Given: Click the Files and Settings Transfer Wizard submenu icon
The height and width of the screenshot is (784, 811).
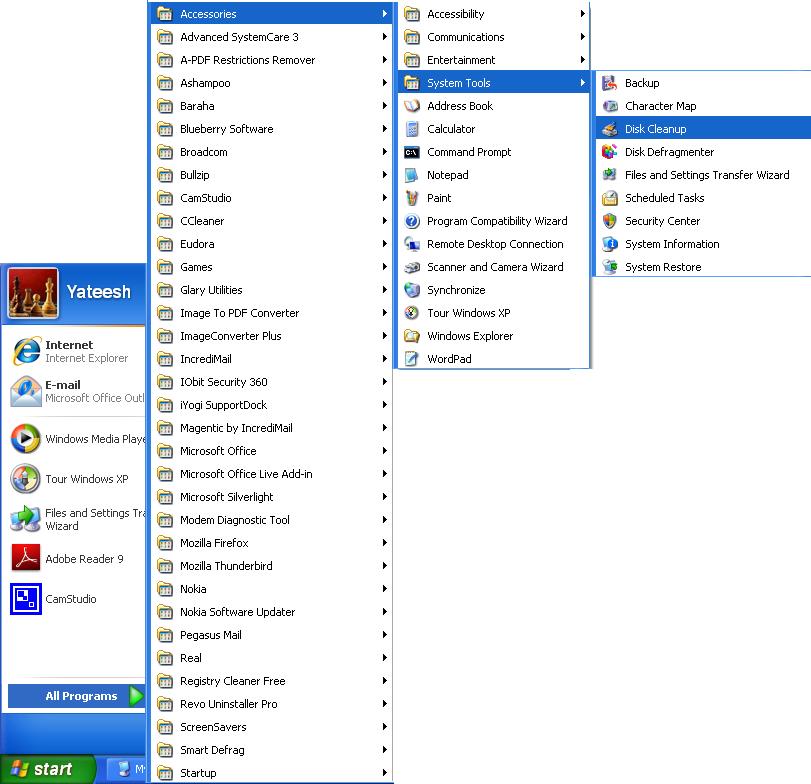Looking at the screenshot, I should click(x=610, y=175).
